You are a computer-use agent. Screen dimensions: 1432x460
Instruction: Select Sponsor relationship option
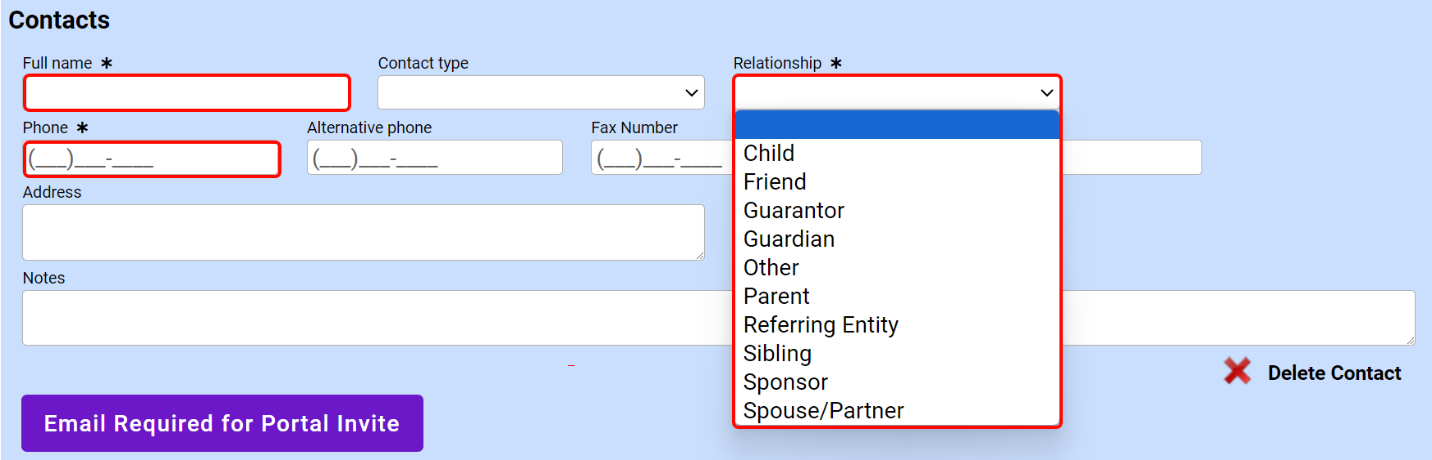786,382
